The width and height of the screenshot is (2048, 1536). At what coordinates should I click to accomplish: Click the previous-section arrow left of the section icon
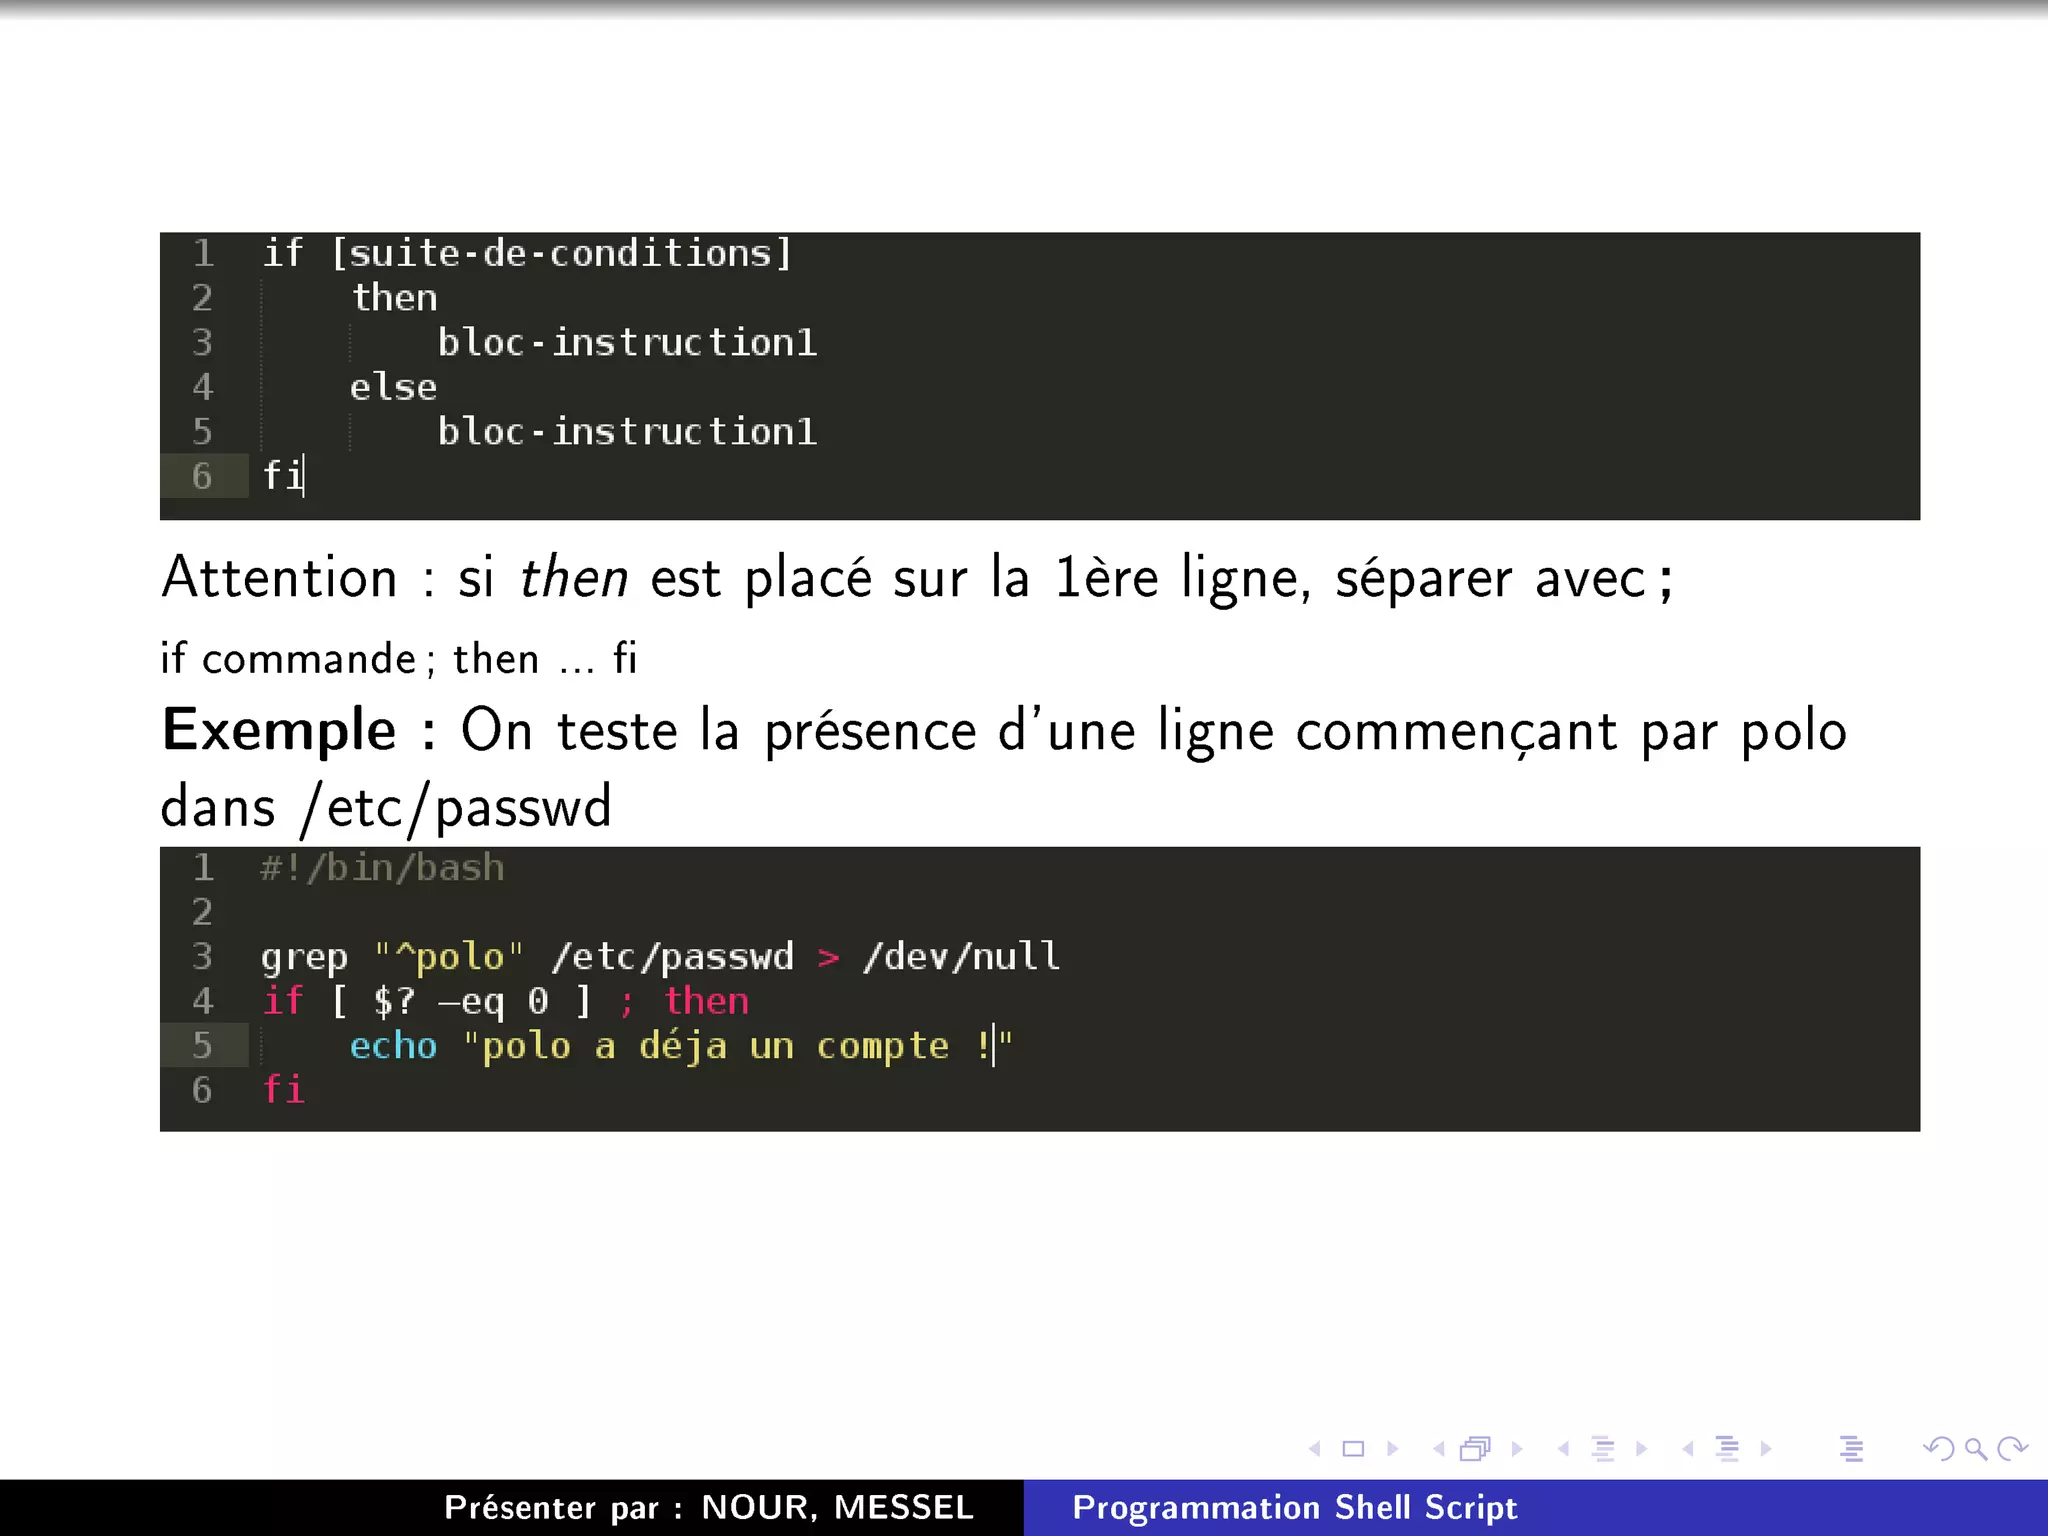tap(1688, 1448)
